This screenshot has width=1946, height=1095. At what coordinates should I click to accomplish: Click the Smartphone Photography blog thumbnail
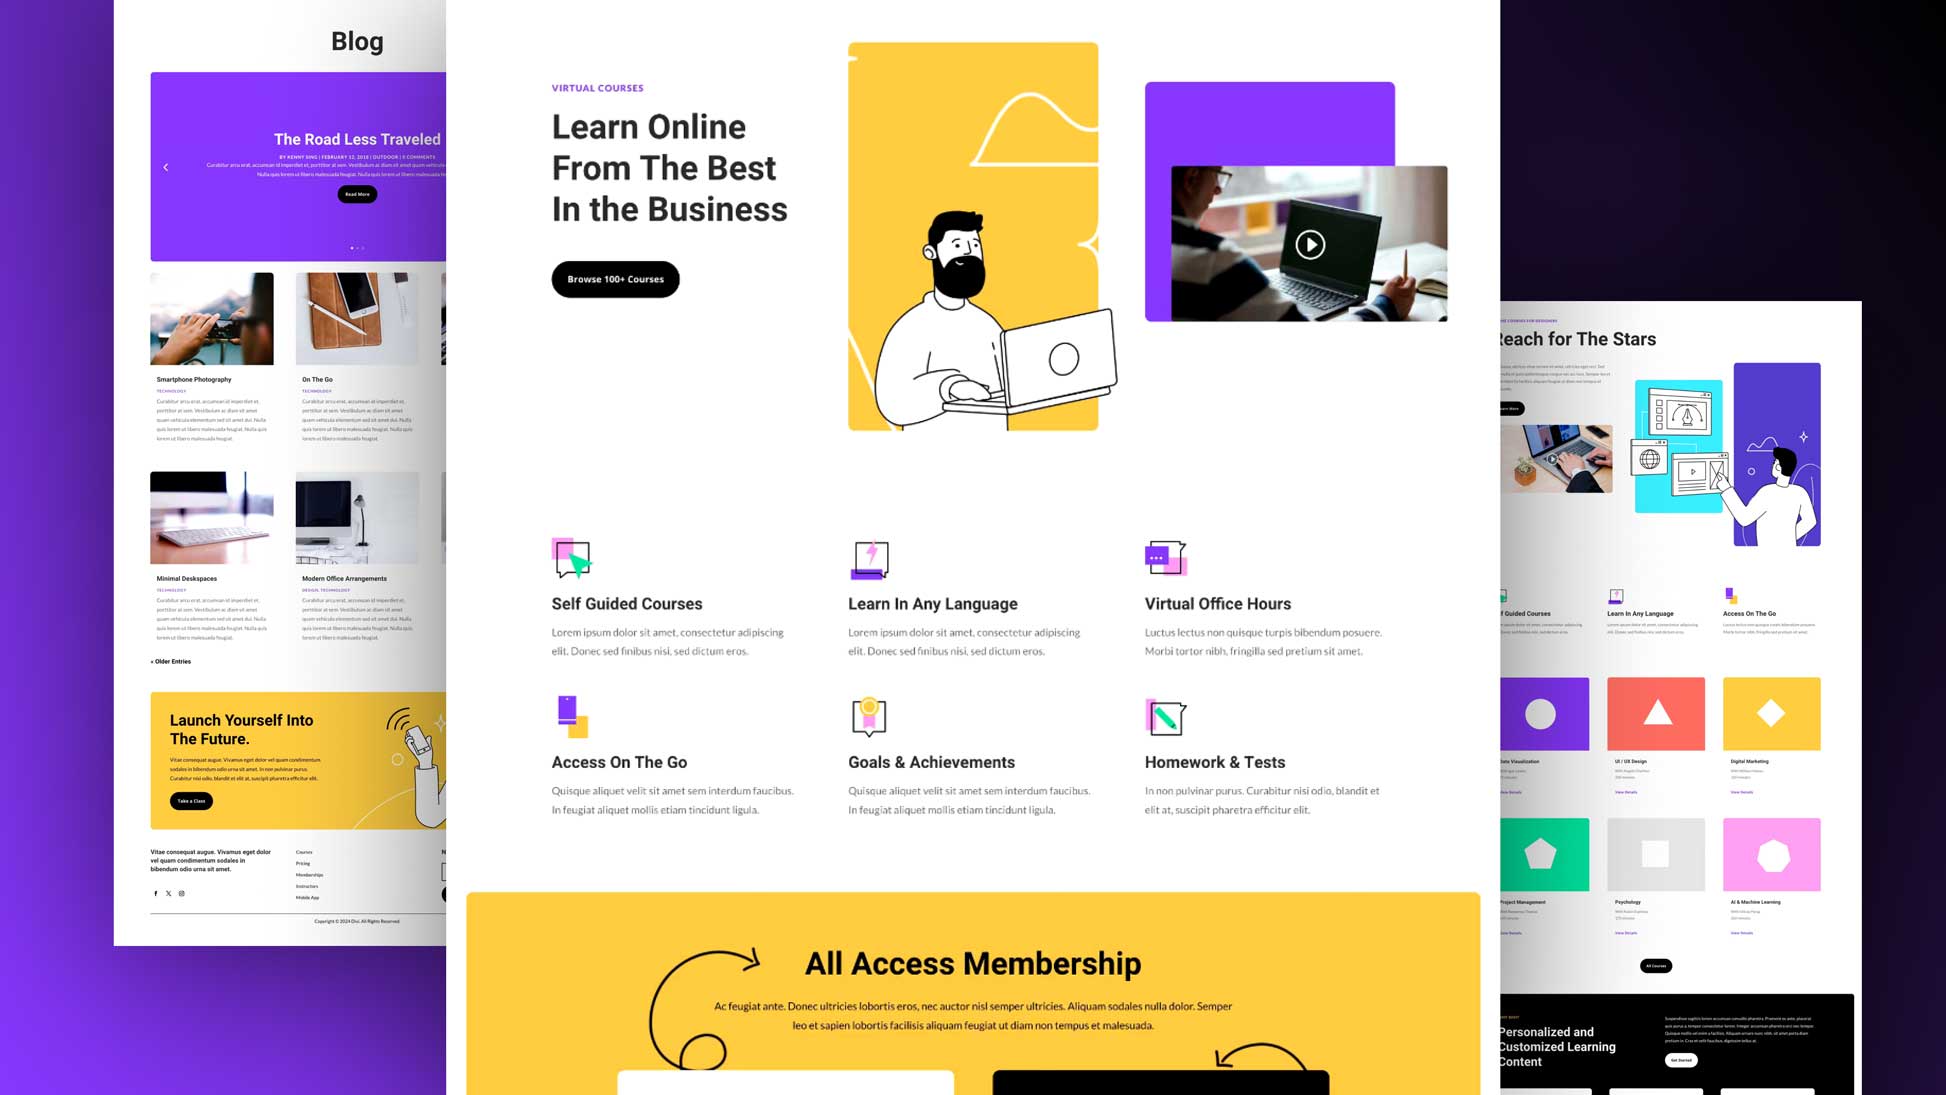[210, 318]
